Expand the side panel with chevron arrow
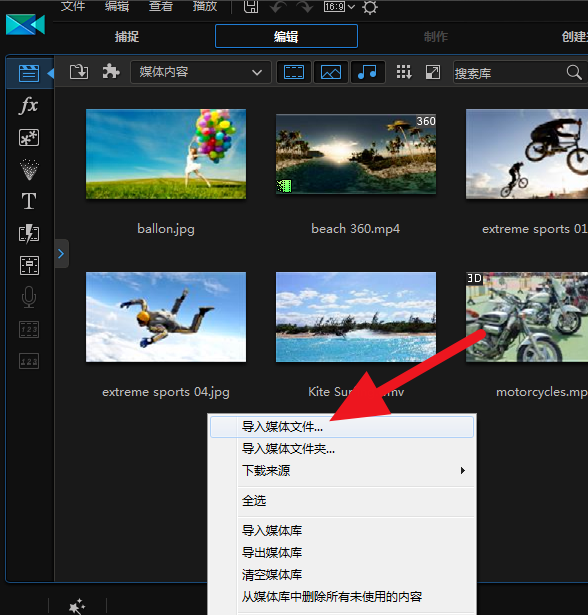Viewport: 588px width, 615px height. tap(61, 254)
